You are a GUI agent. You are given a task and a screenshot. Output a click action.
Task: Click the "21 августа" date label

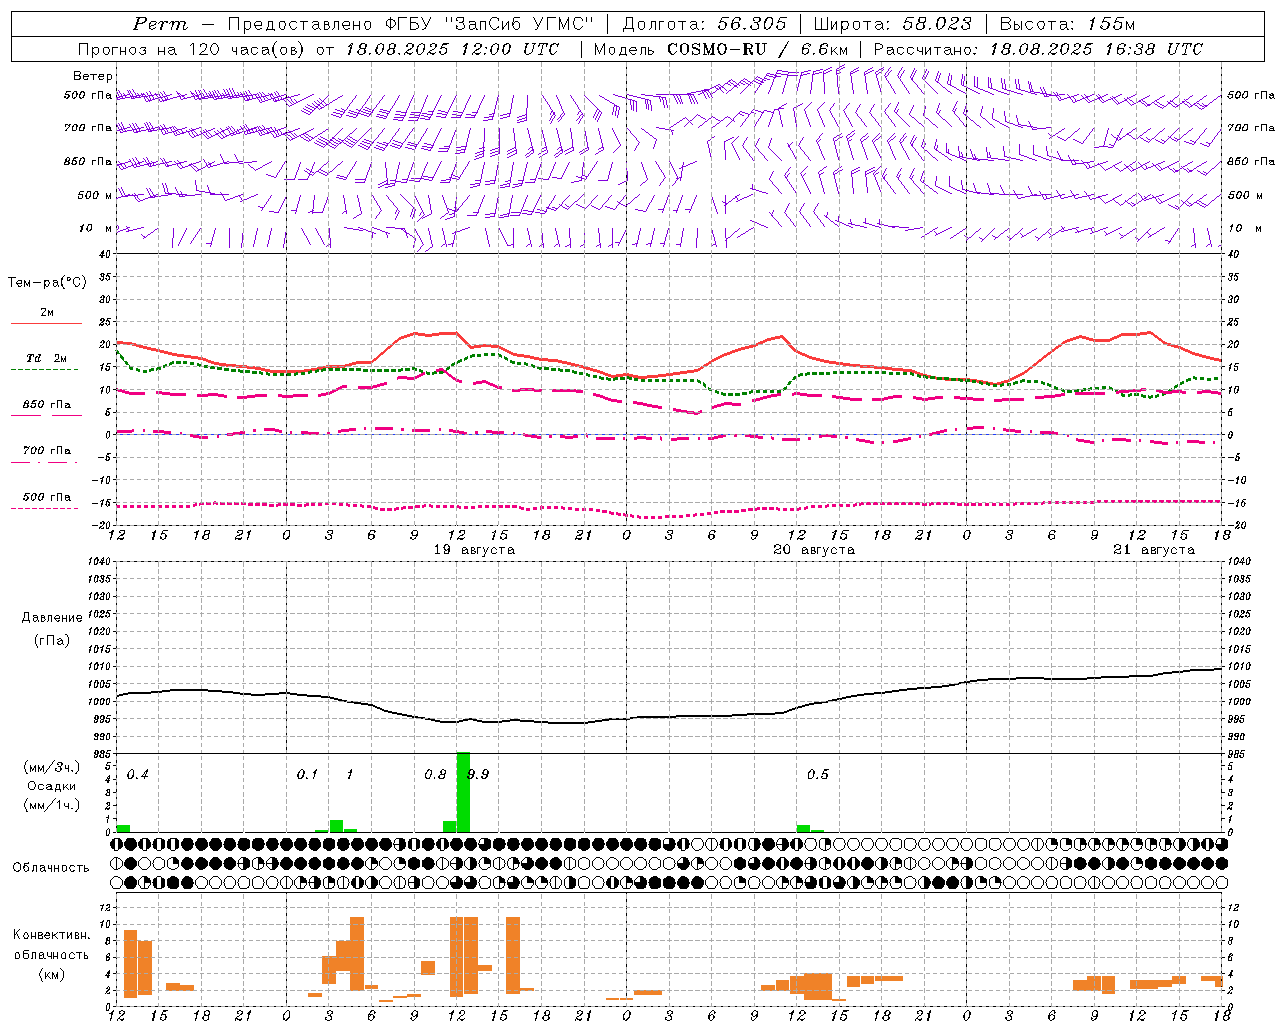[1154, 550]
